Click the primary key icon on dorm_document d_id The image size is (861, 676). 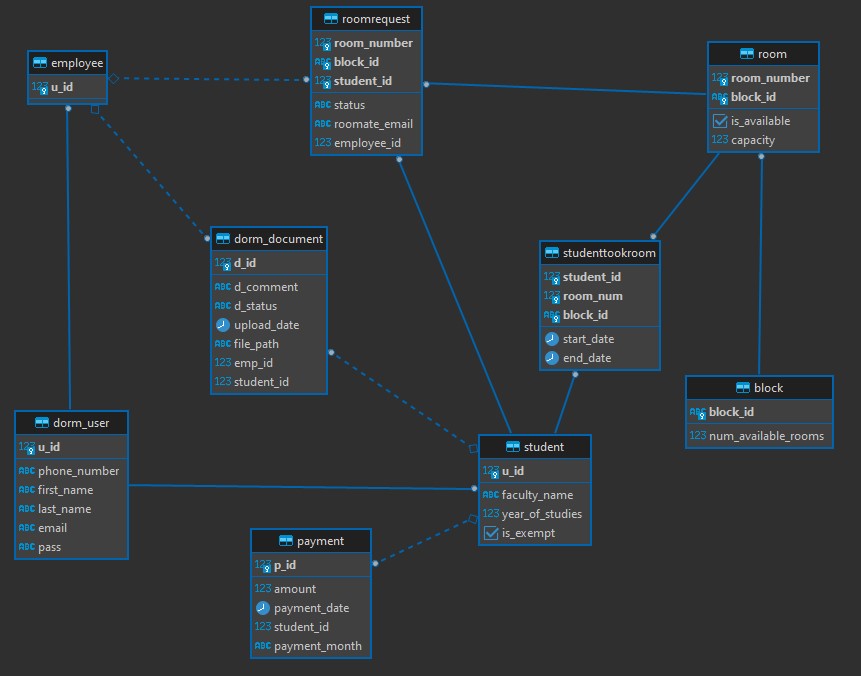tap(223, 264)
